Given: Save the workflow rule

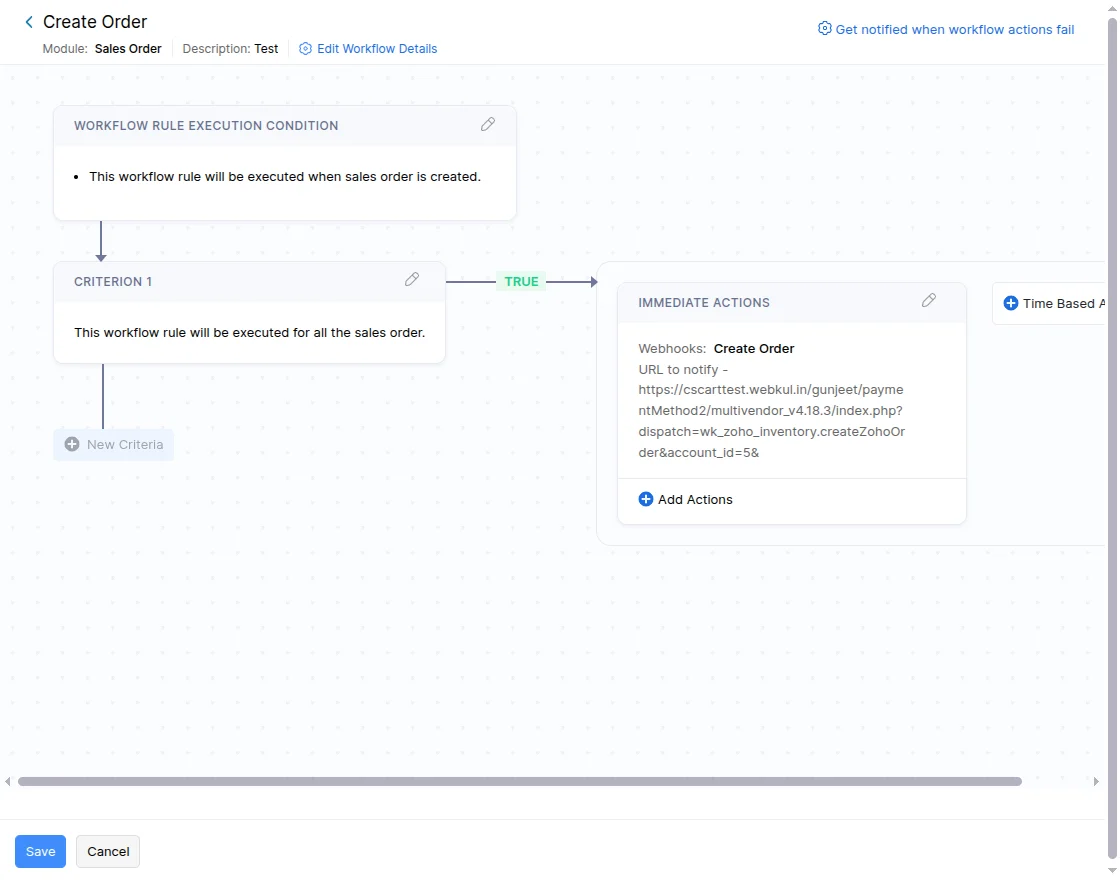Looking at the screenshot, I should pos(41,851).
